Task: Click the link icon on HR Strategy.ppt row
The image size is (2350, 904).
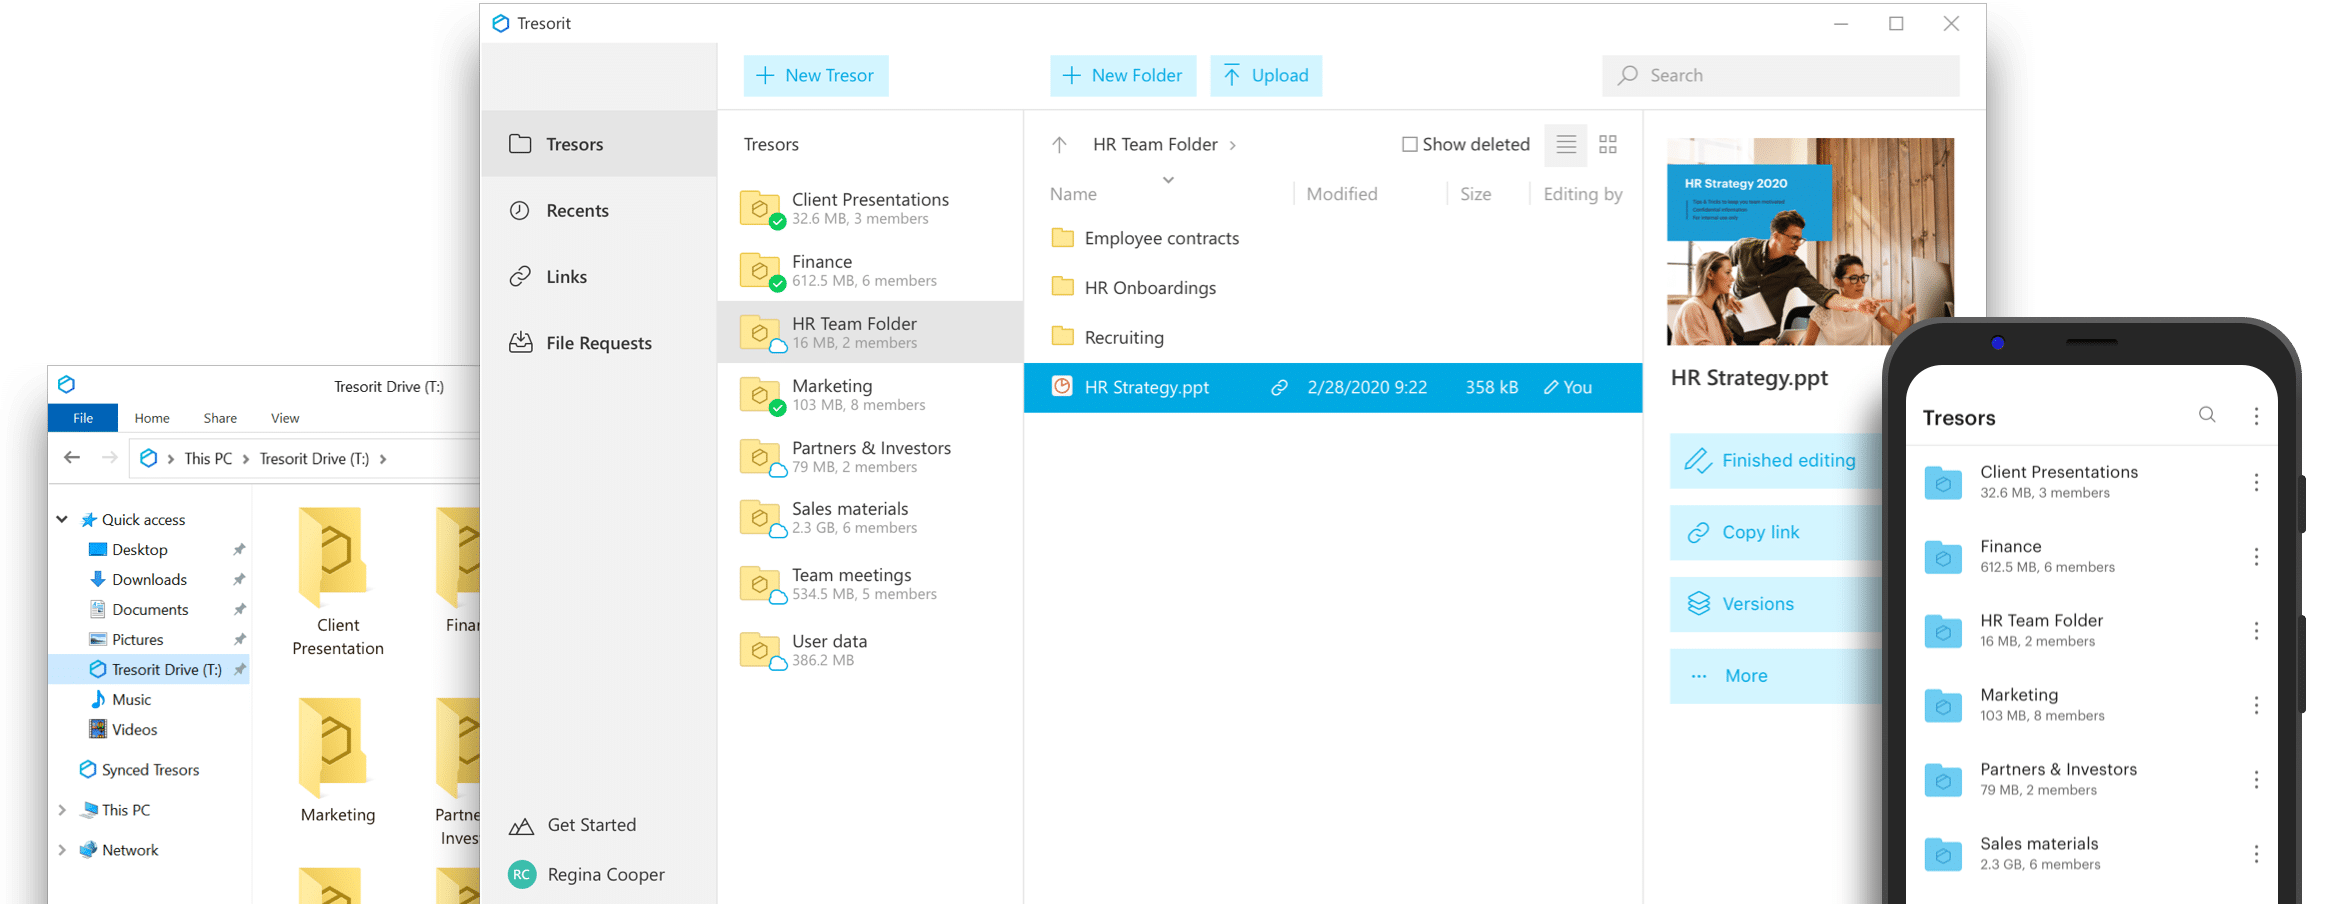Action: [1279, 387]
